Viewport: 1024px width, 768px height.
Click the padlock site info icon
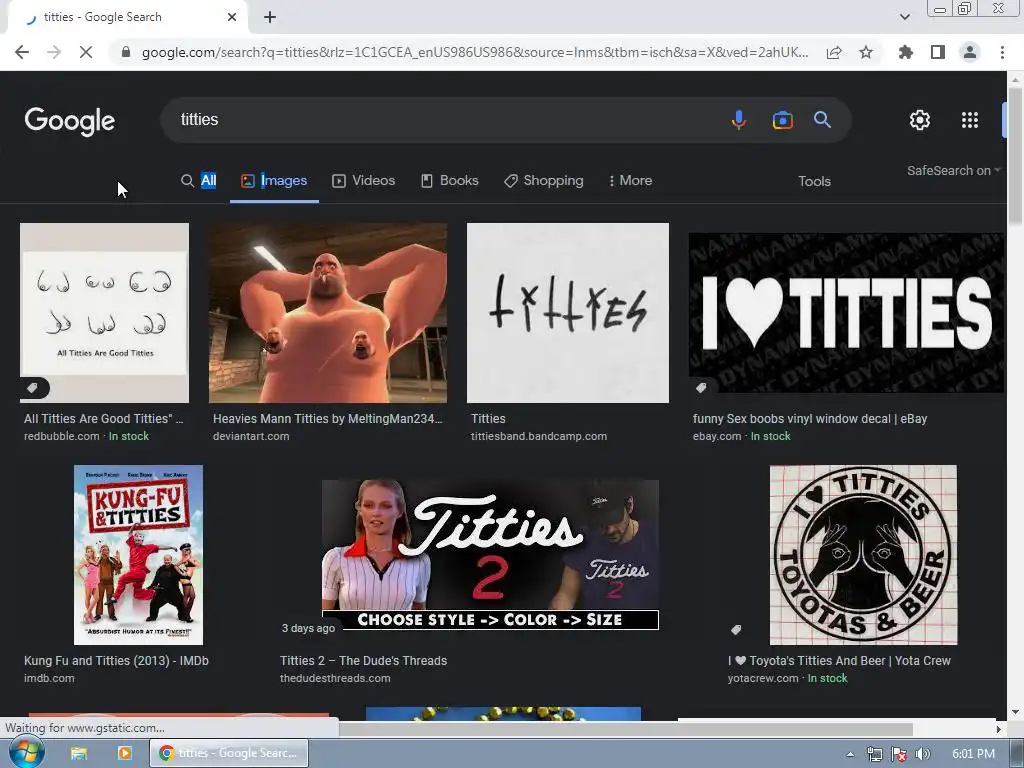(x=126, y=52)
